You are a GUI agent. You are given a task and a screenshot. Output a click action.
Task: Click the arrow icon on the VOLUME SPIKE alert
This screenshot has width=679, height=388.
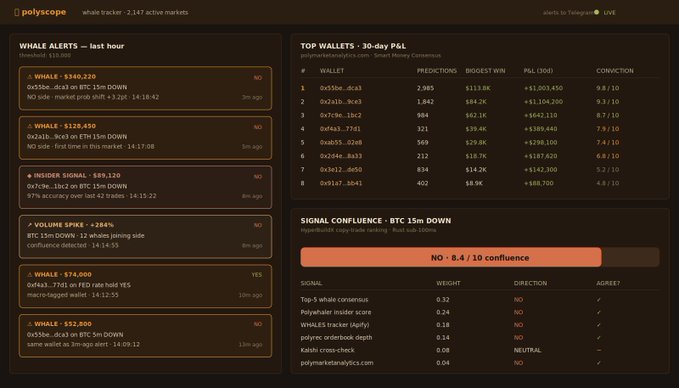[30, 225]
